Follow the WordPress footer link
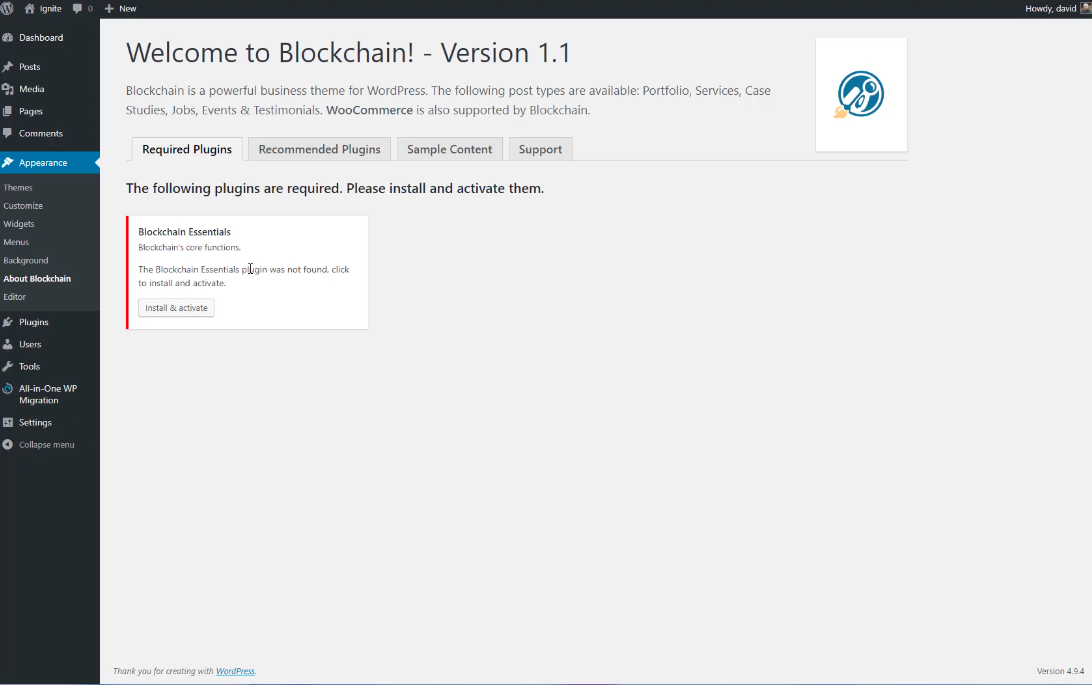The width and height of the screenshot is (1092, 685). (x=235, y=671)
